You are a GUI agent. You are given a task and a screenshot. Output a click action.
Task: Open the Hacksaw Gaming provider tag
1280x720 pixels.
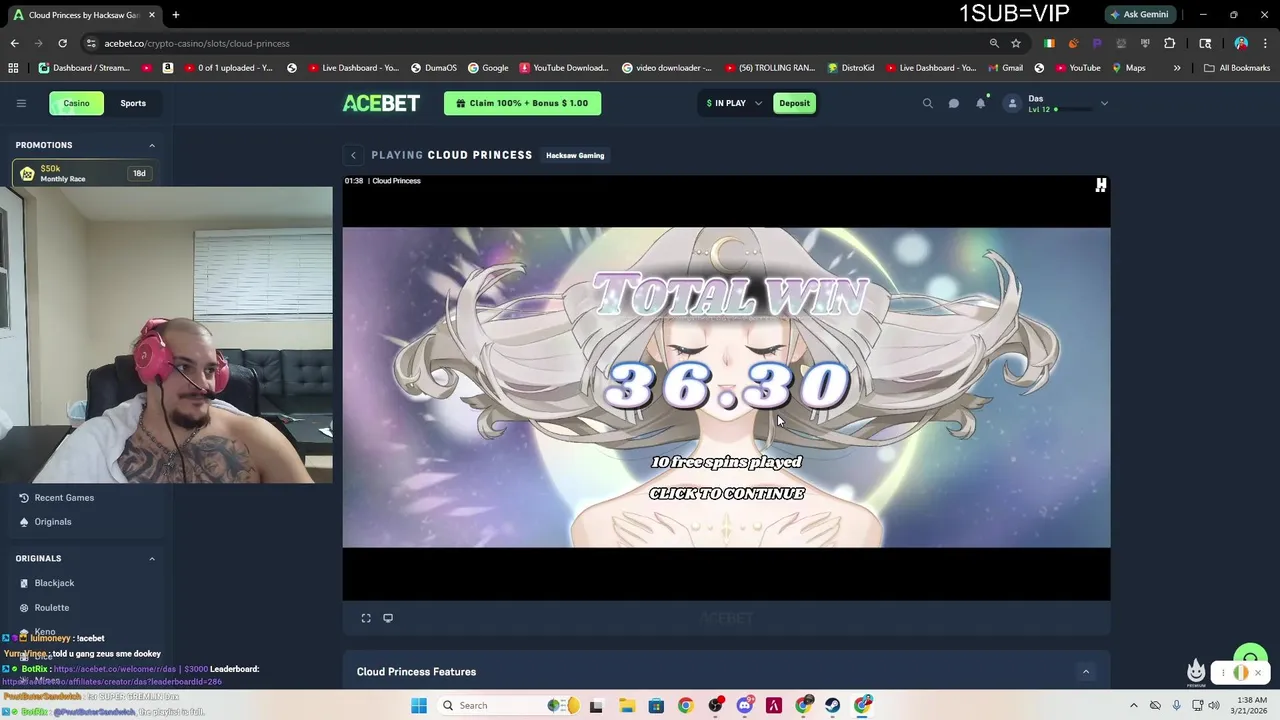pyautogui.click(x=575, y=155)
